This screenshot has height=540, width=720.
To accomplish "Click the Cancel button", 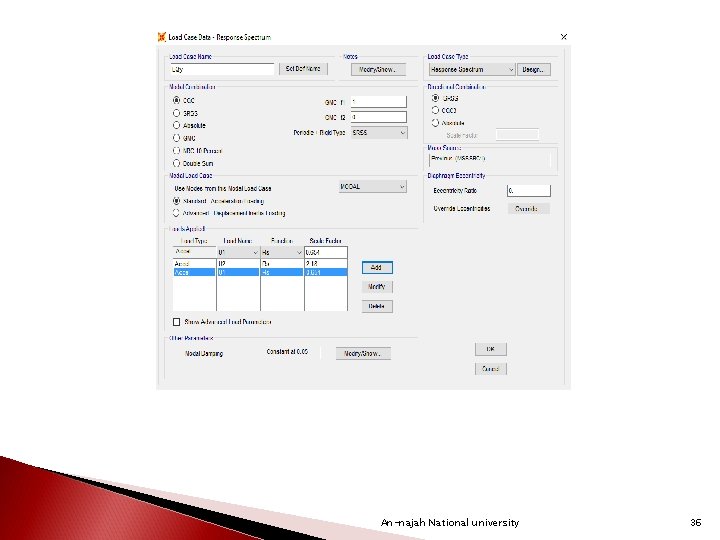I will [490, 369].
